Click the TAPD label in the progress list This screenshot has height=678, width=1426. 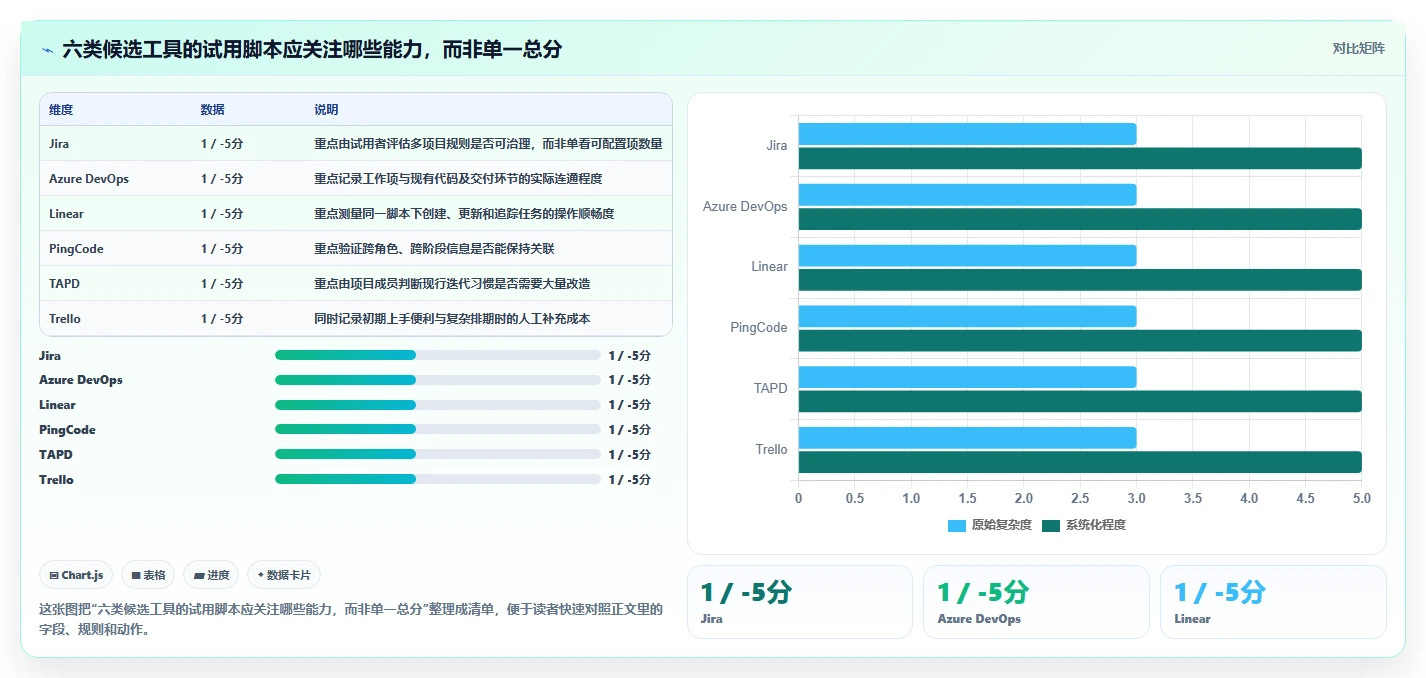(56, 455)
